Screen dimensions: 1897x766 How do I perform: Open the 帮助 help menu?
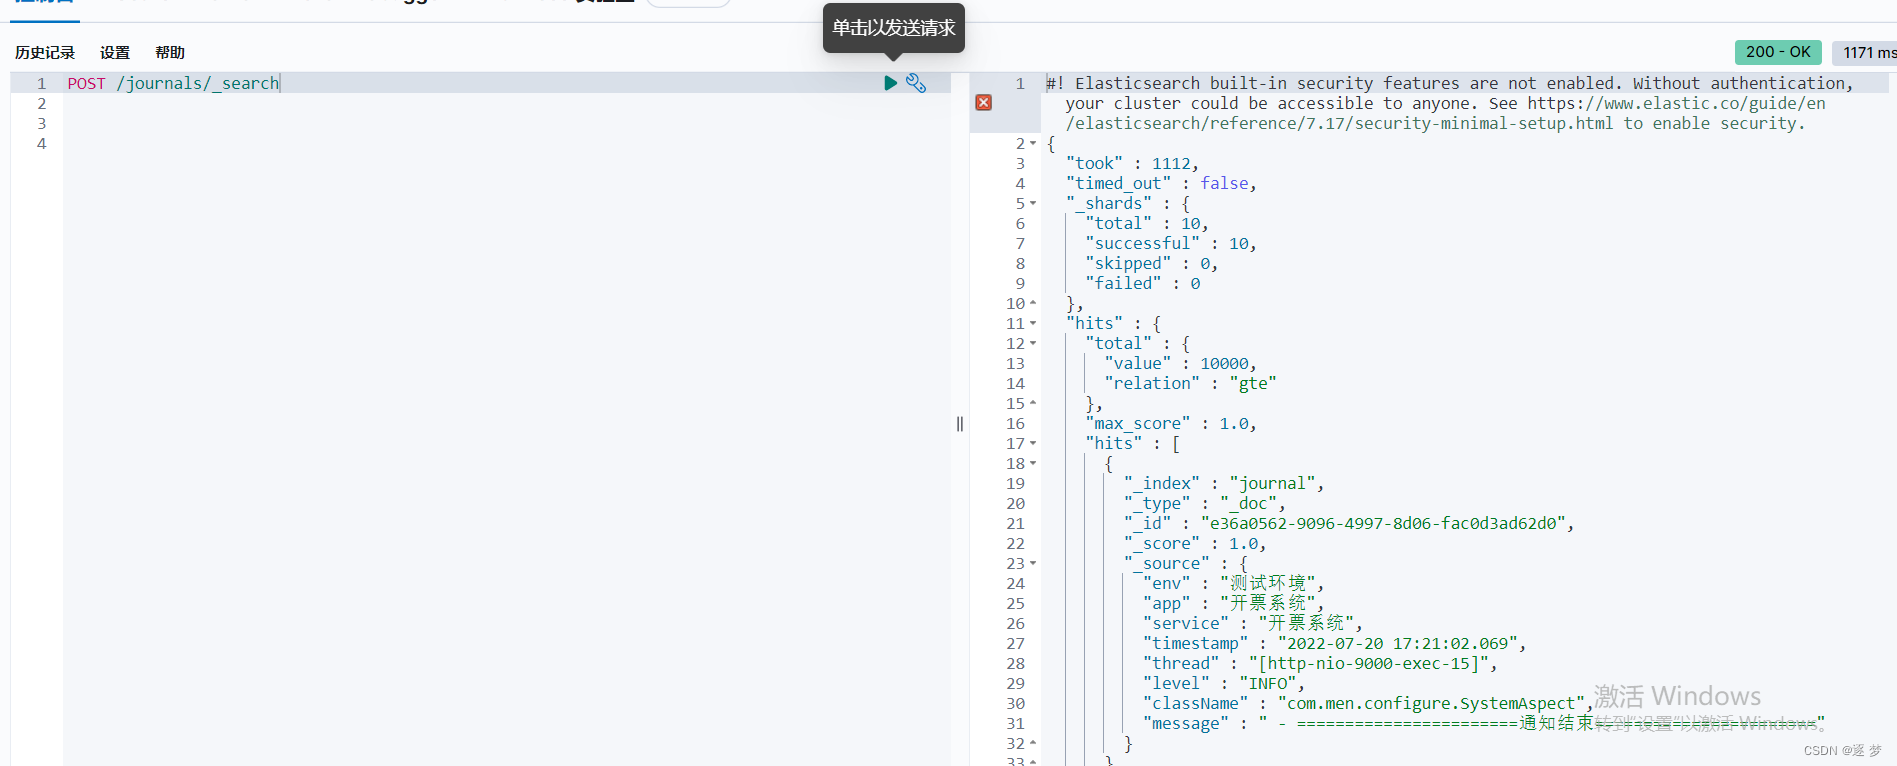170,52
